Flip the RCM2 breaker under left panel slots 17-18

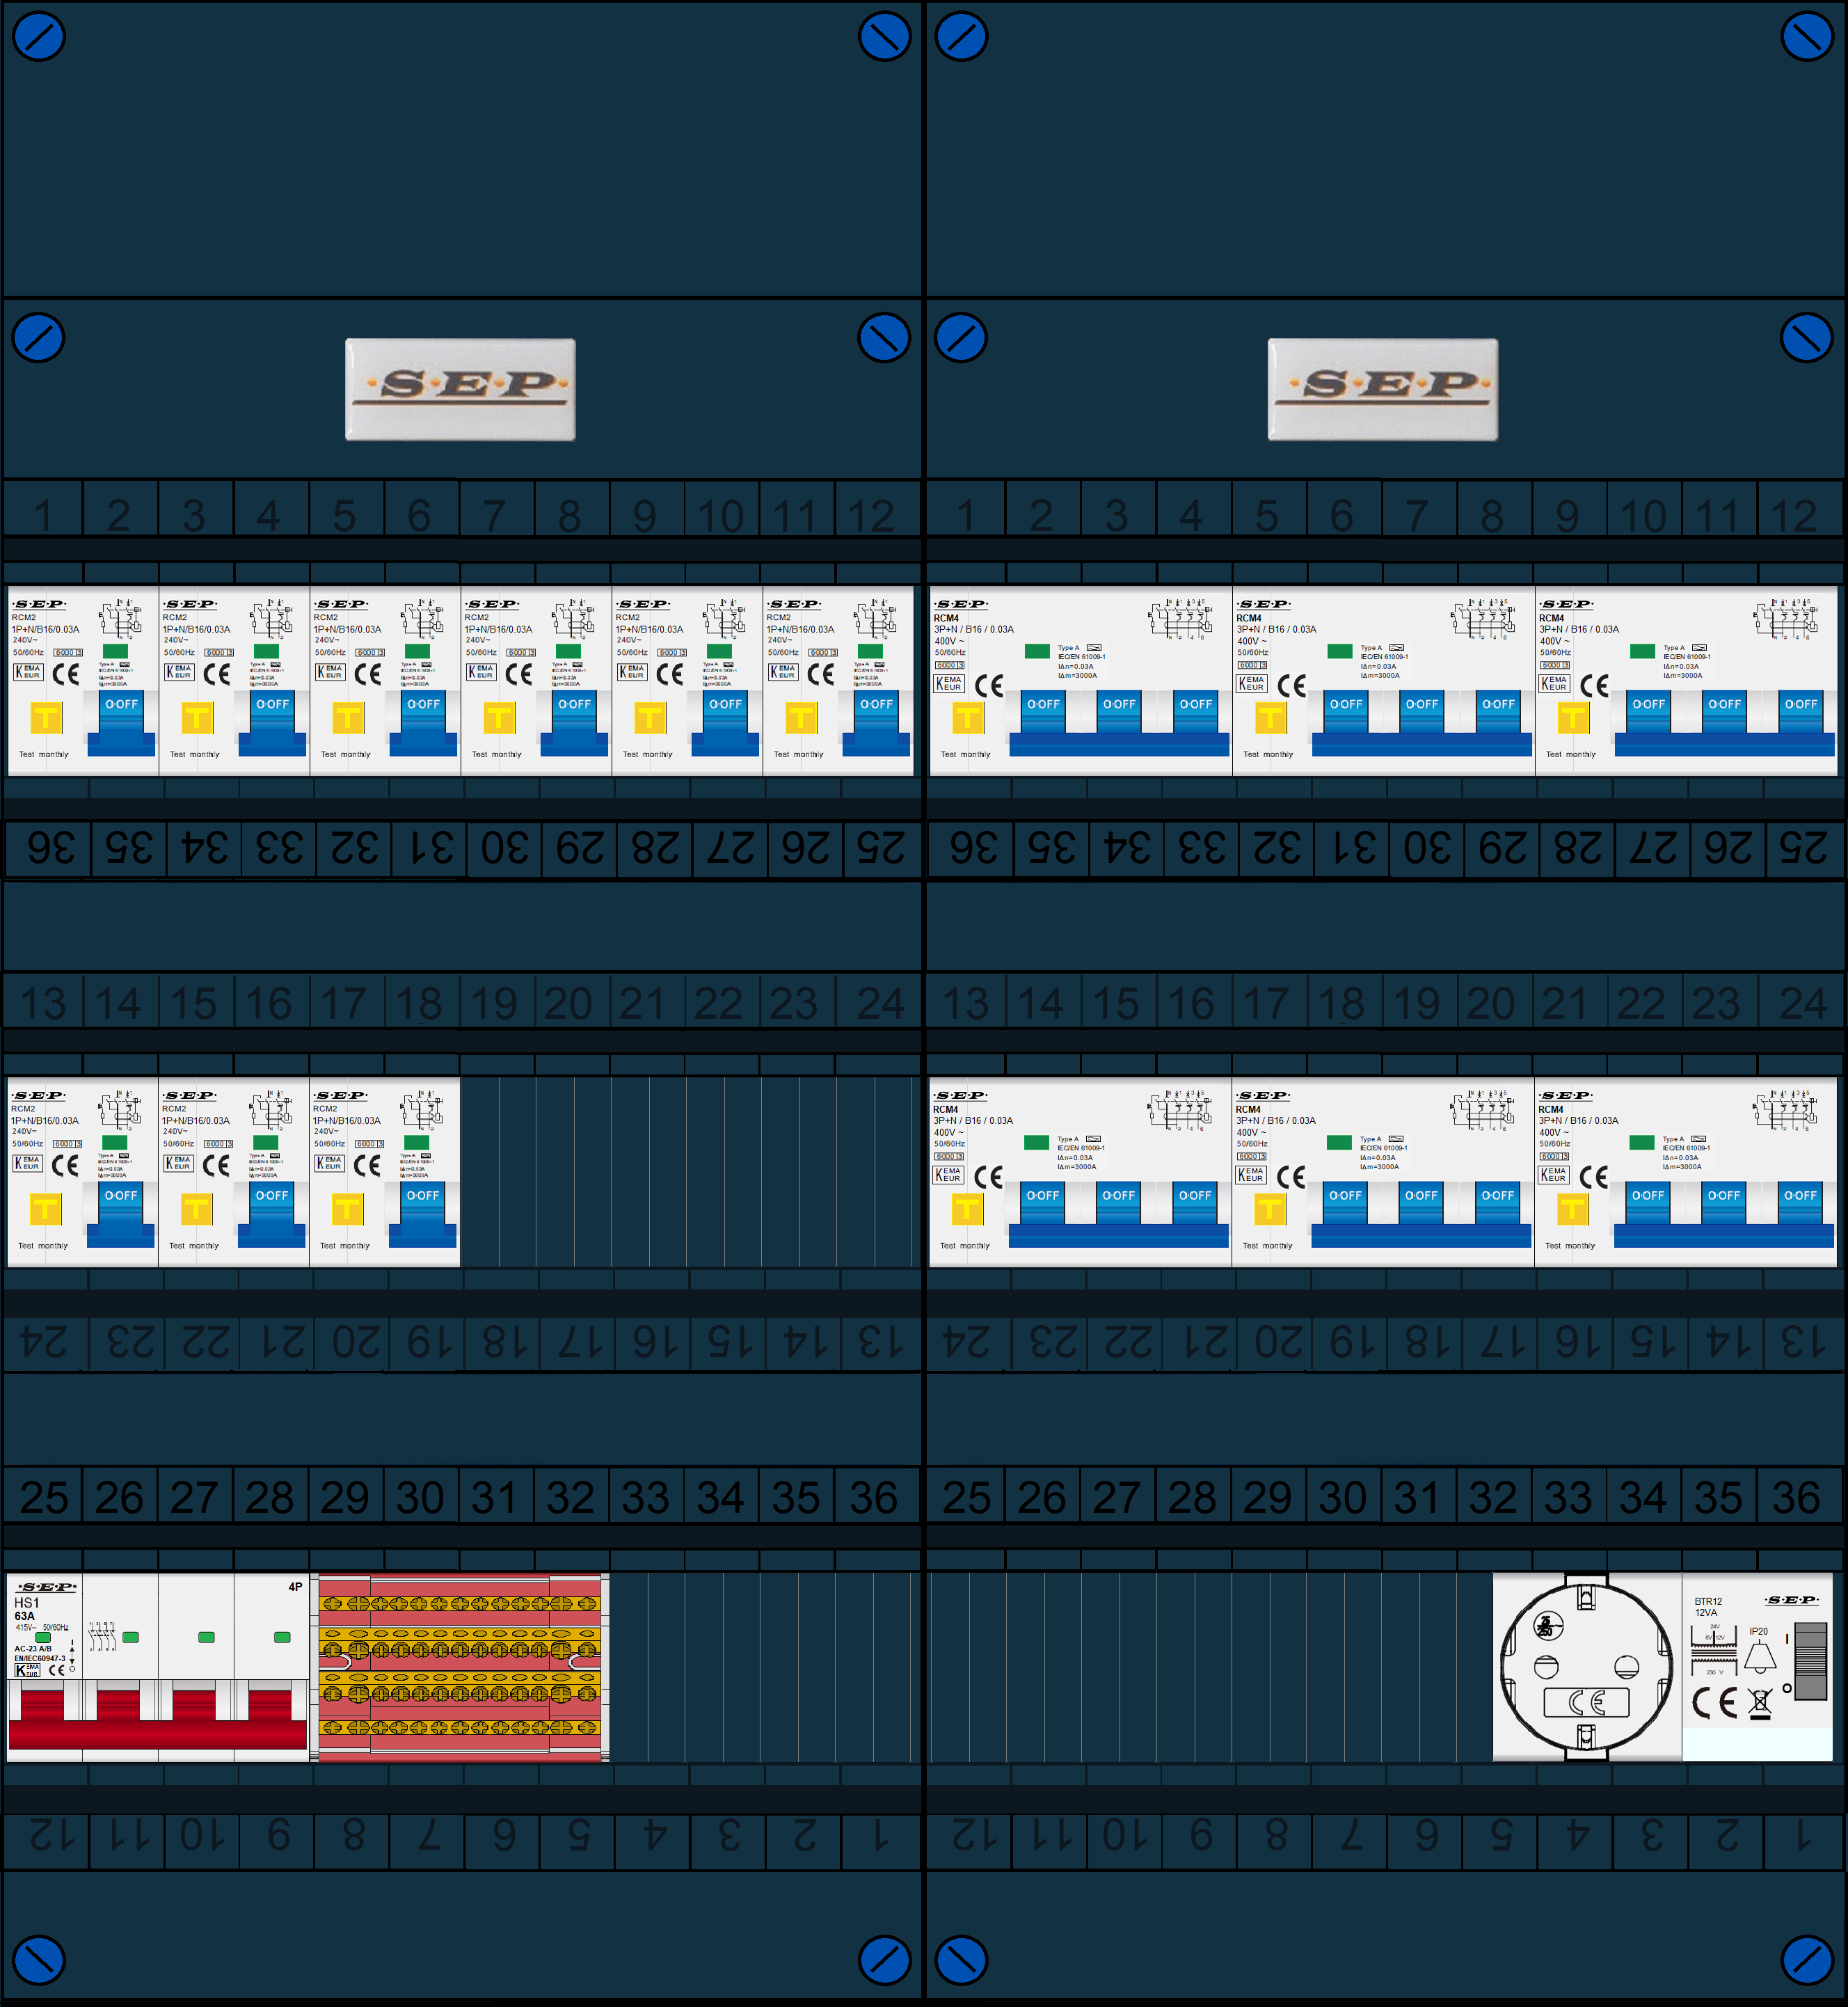click(423, 1215)
